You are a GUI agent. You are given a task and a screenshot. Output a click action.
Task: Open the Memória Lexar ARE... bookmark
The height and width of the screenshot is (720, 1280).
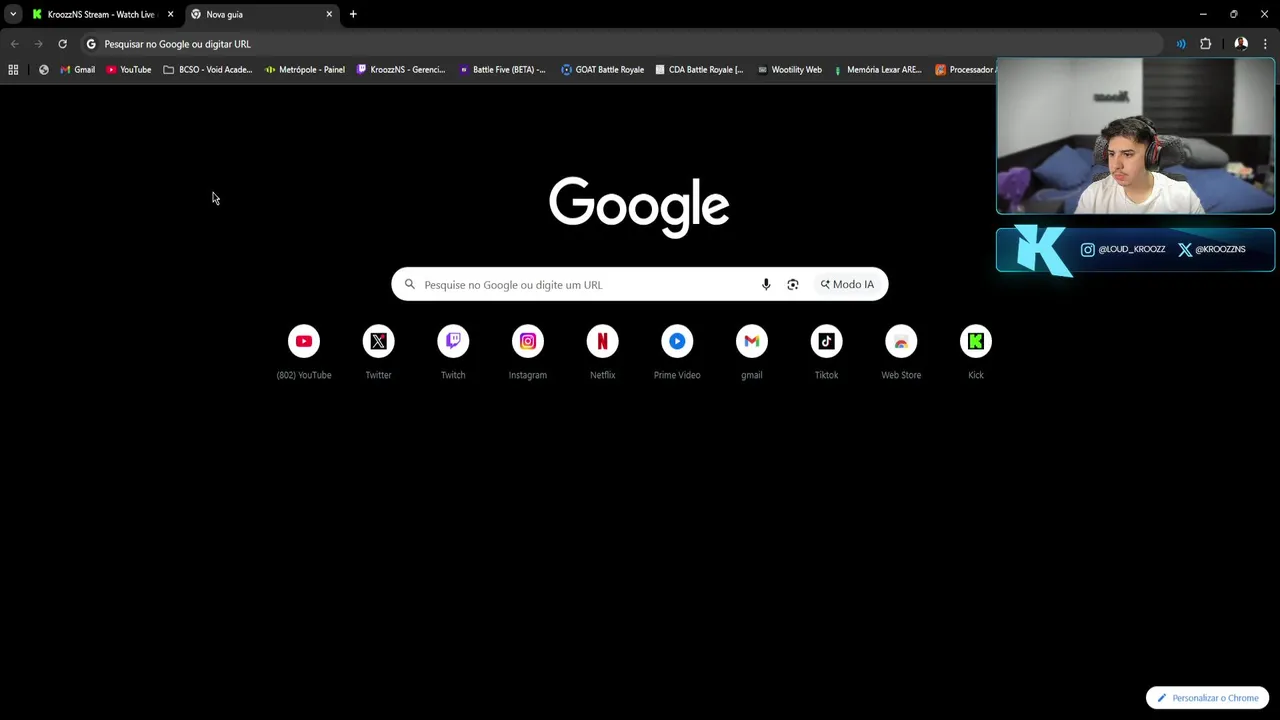click(877, 70)
